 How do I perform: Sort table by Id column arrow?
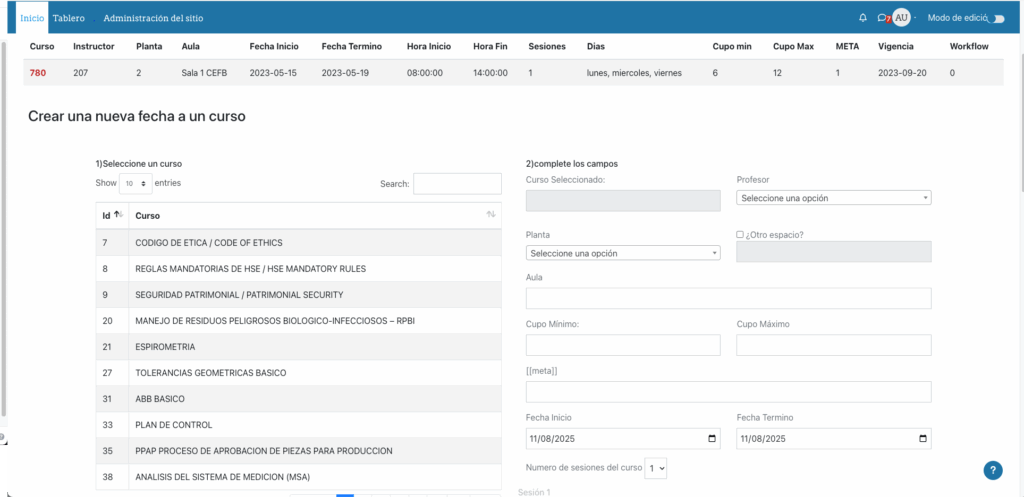tap(118, 215)
